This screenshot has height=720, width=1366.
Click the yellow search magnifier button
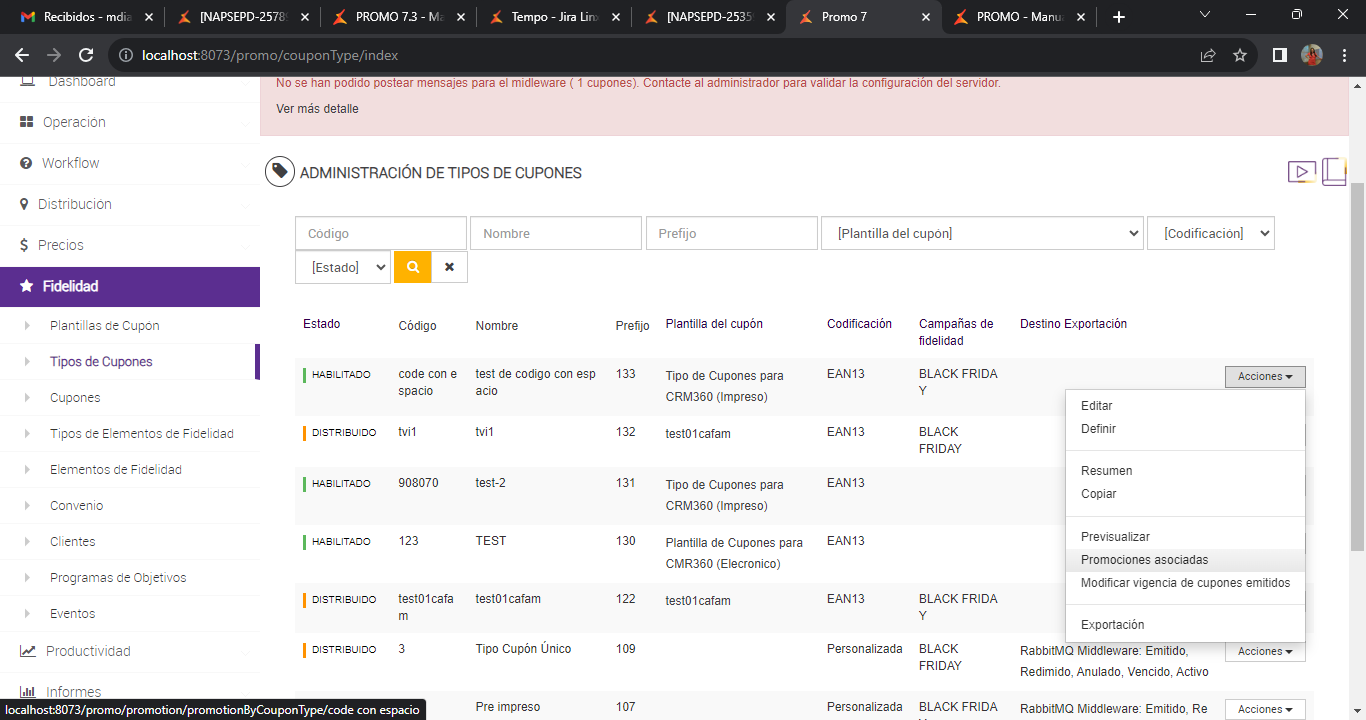pos(412,267)
